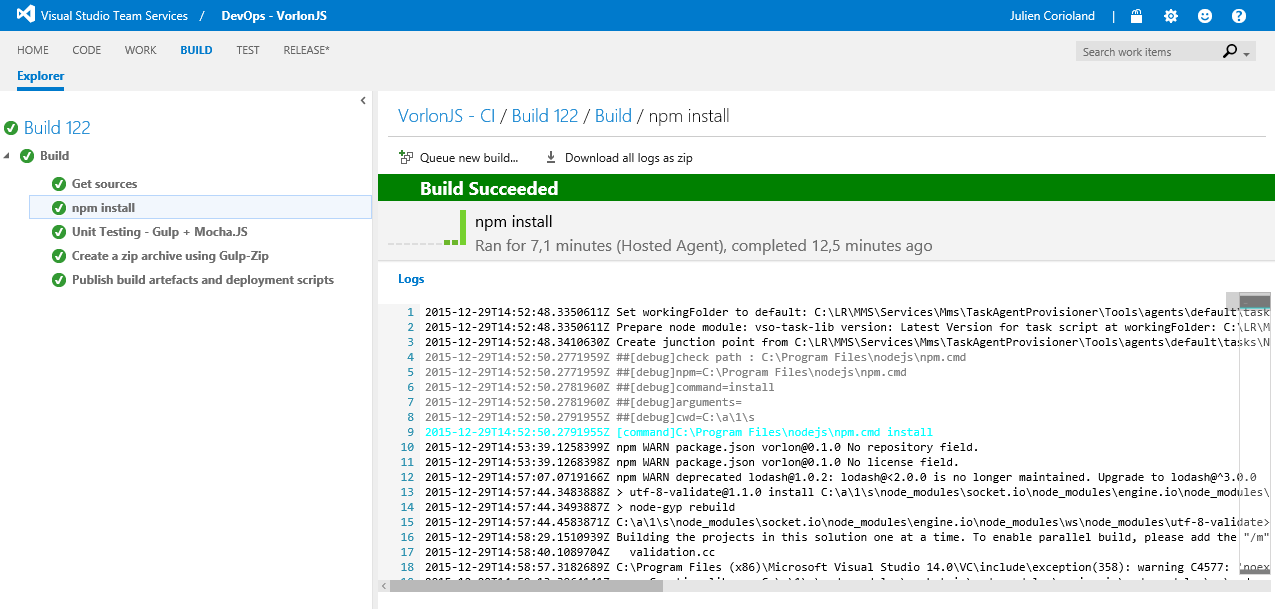The width and height of the screenshot is (1275, 609).
Task: Switch to the RELEASE* tab
Action: 305,50
